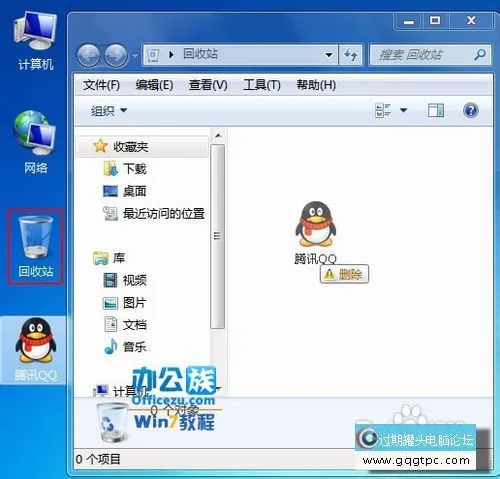Open 下载 in the favorites list
500x479 pixels.
pos(125,169)
